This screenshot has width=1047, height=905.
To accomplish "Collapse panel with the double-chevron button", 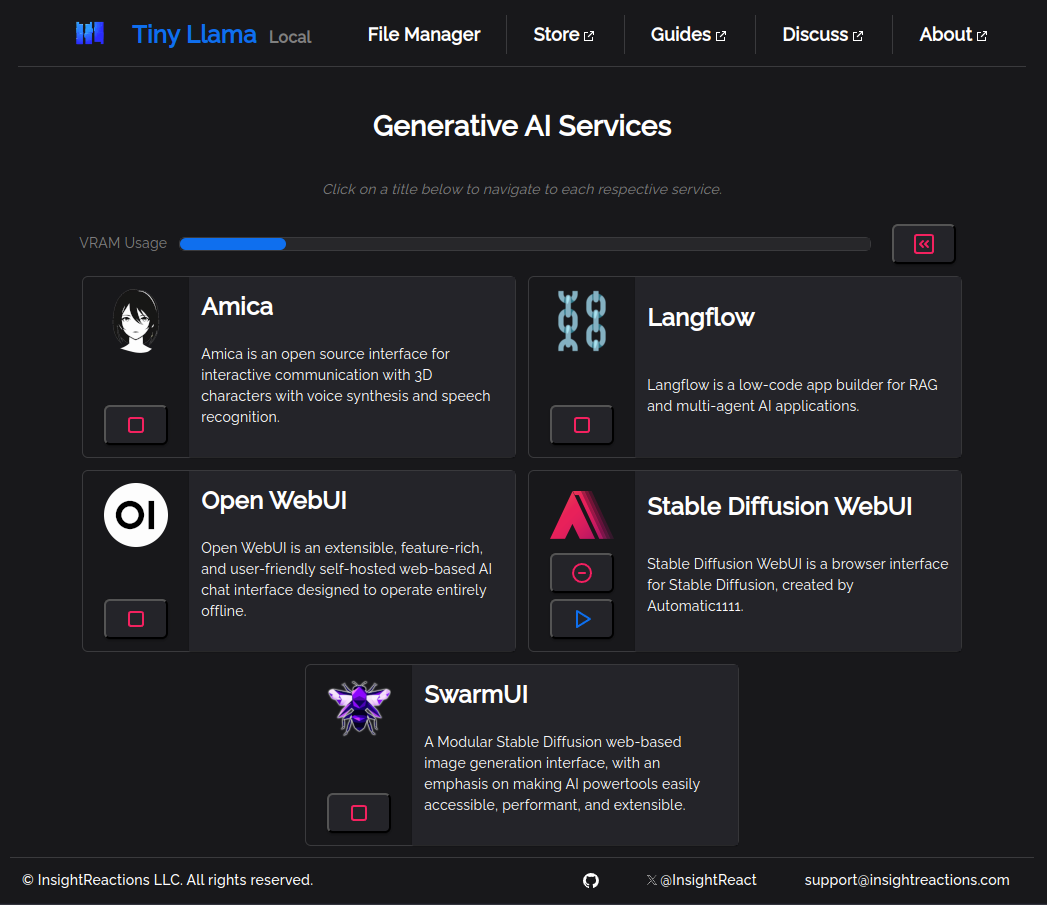I will click(923, 244).
